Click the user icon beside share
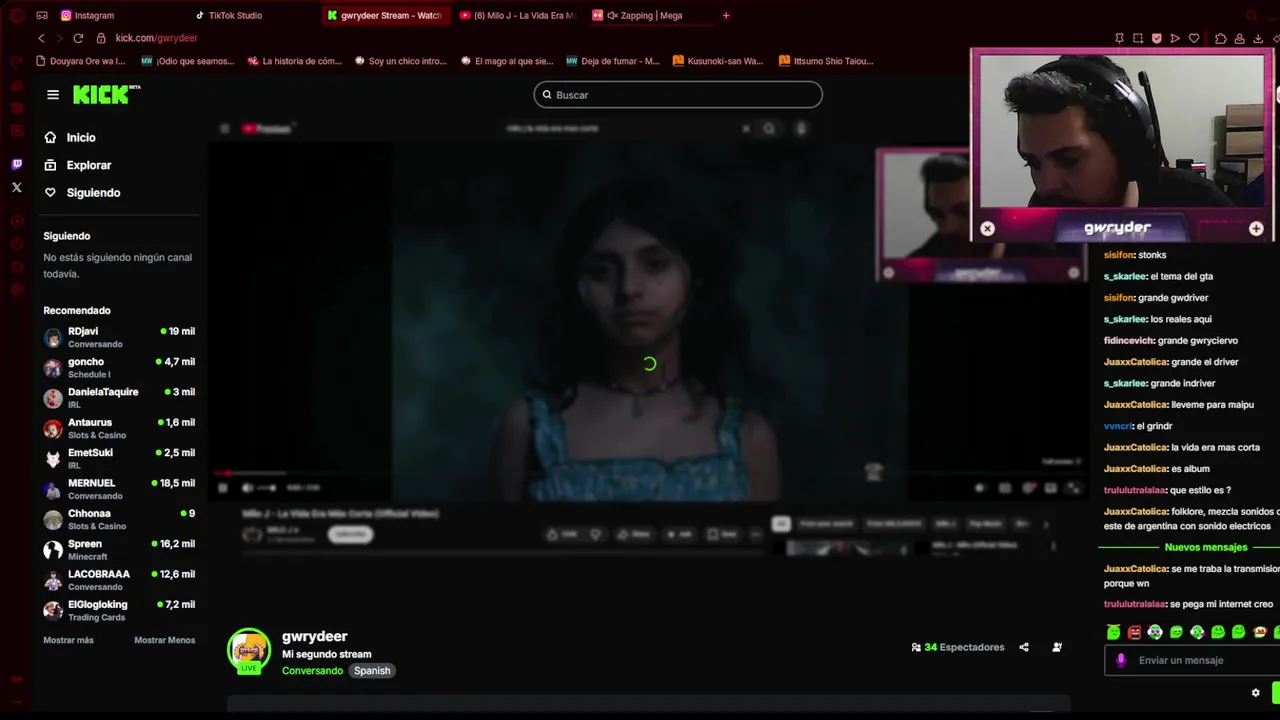This screenshot has width=1280, height=720. (x=1057, y=647)
